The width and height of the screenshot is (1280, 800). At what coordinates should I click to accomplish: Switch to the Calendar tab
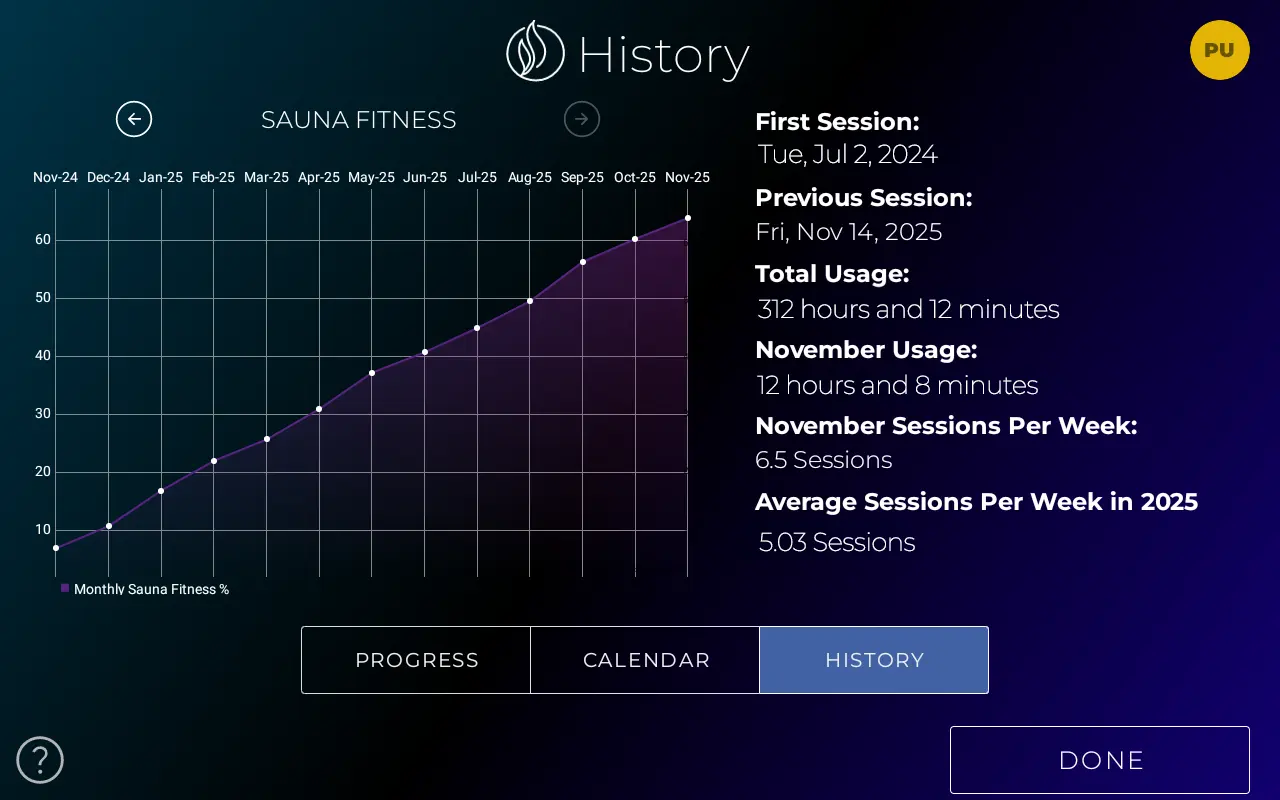[646, 660]
